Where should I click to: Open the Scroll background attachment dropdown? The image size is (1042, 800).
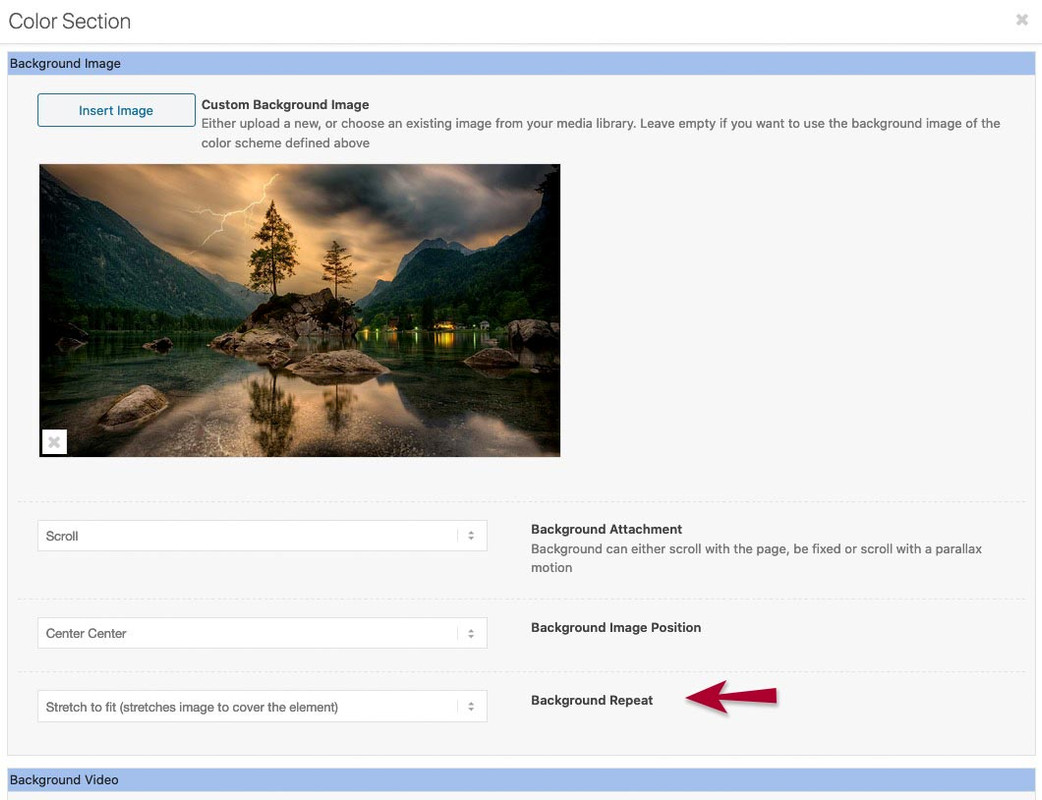[x=262, y=536]
